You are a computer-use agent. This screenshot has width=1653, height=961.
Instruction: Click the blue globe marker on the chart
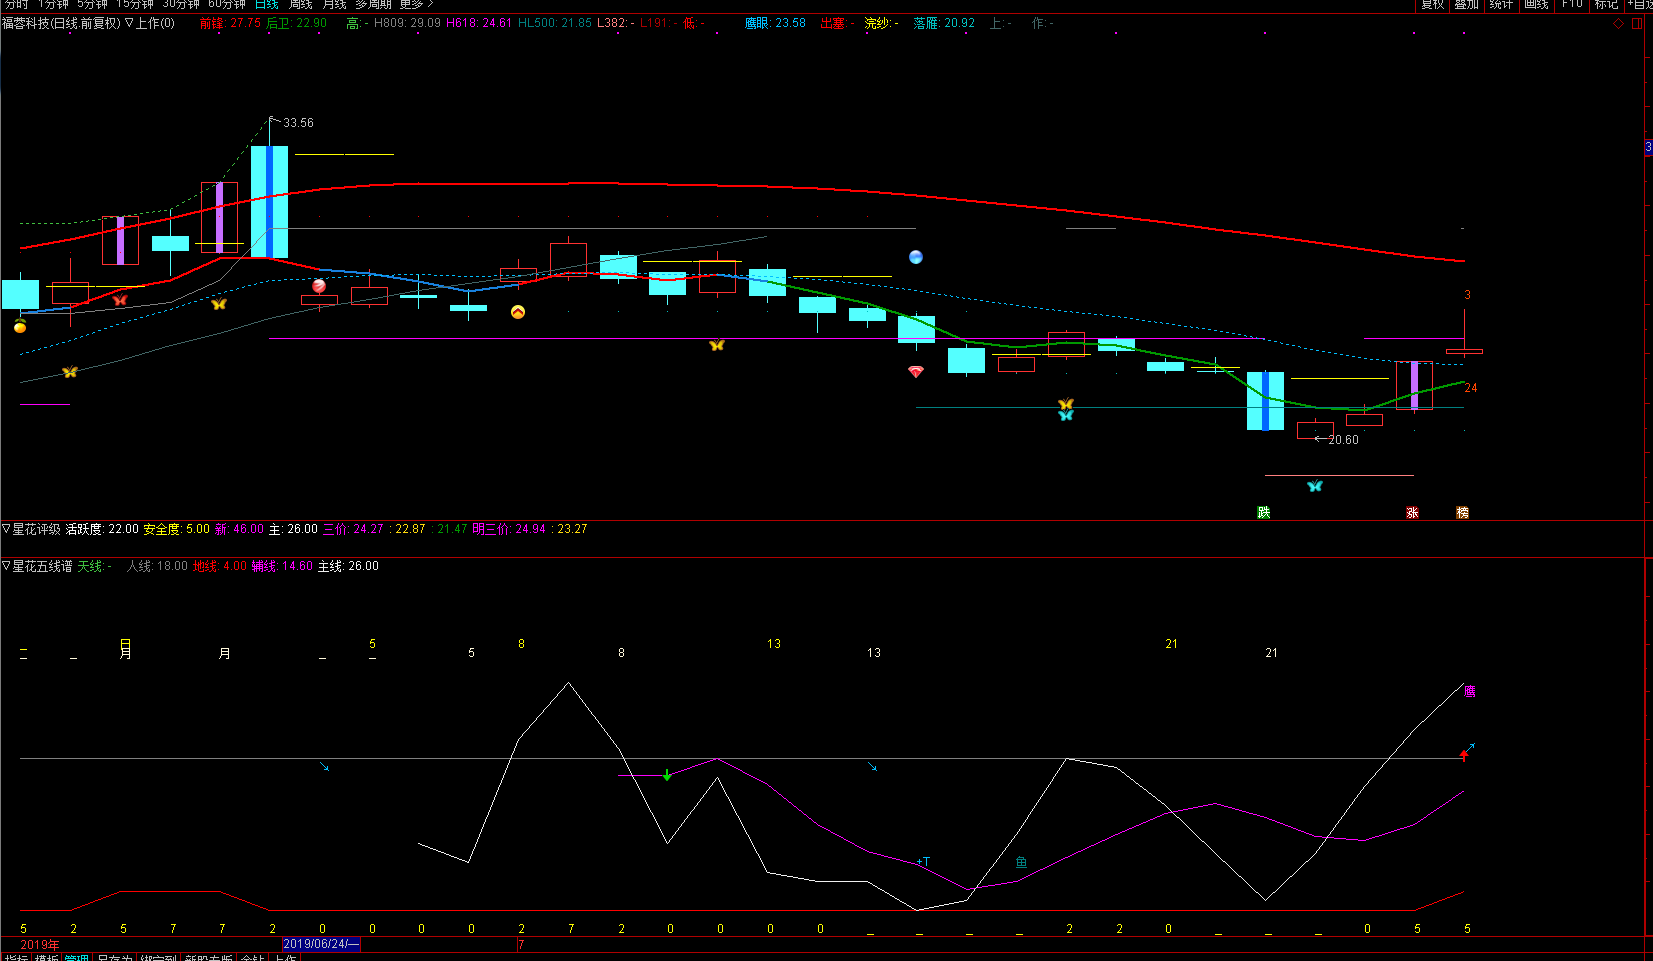[916, 257]
